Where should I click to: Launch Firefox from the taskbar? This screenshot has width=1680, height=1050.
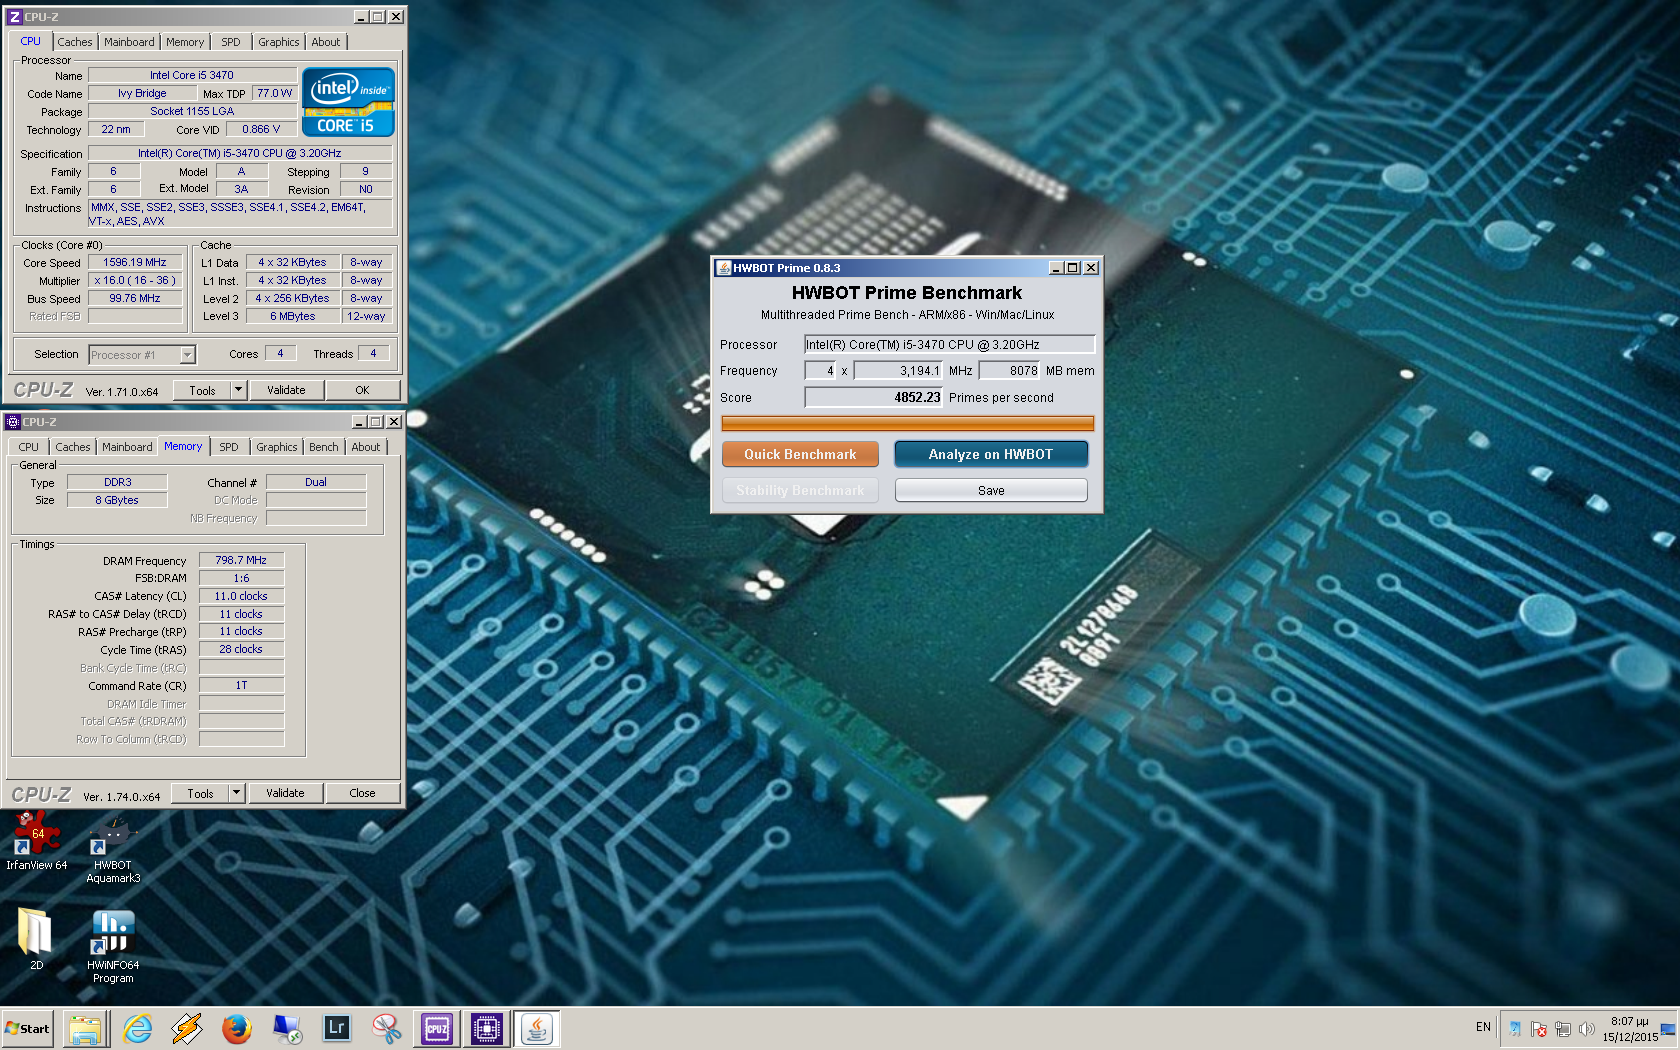click(237, 1028)
